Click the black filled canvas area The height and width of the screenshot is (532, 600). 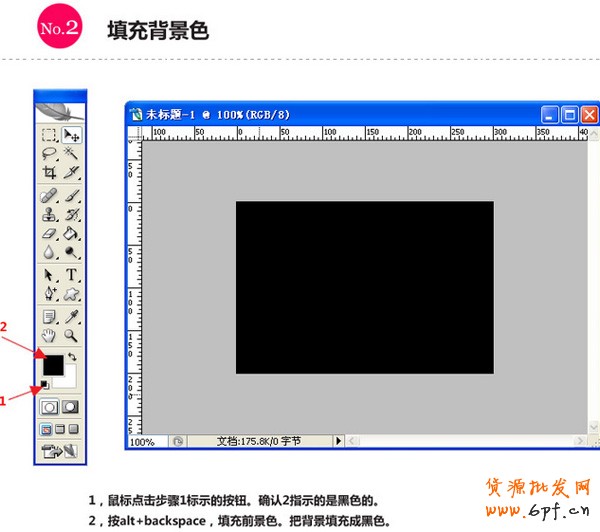tap(364, 287)
